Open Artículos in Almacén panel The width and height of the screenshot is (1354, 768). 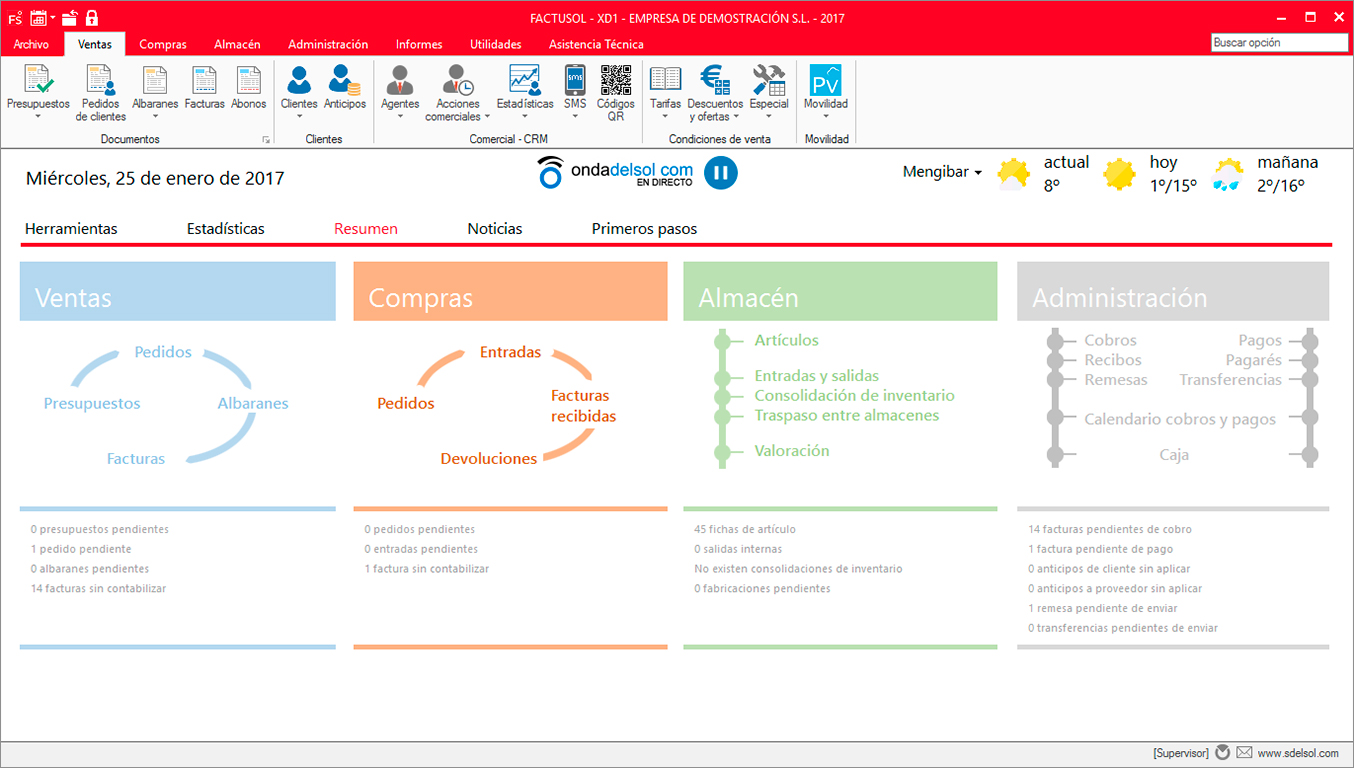click(x=787, y=341)
